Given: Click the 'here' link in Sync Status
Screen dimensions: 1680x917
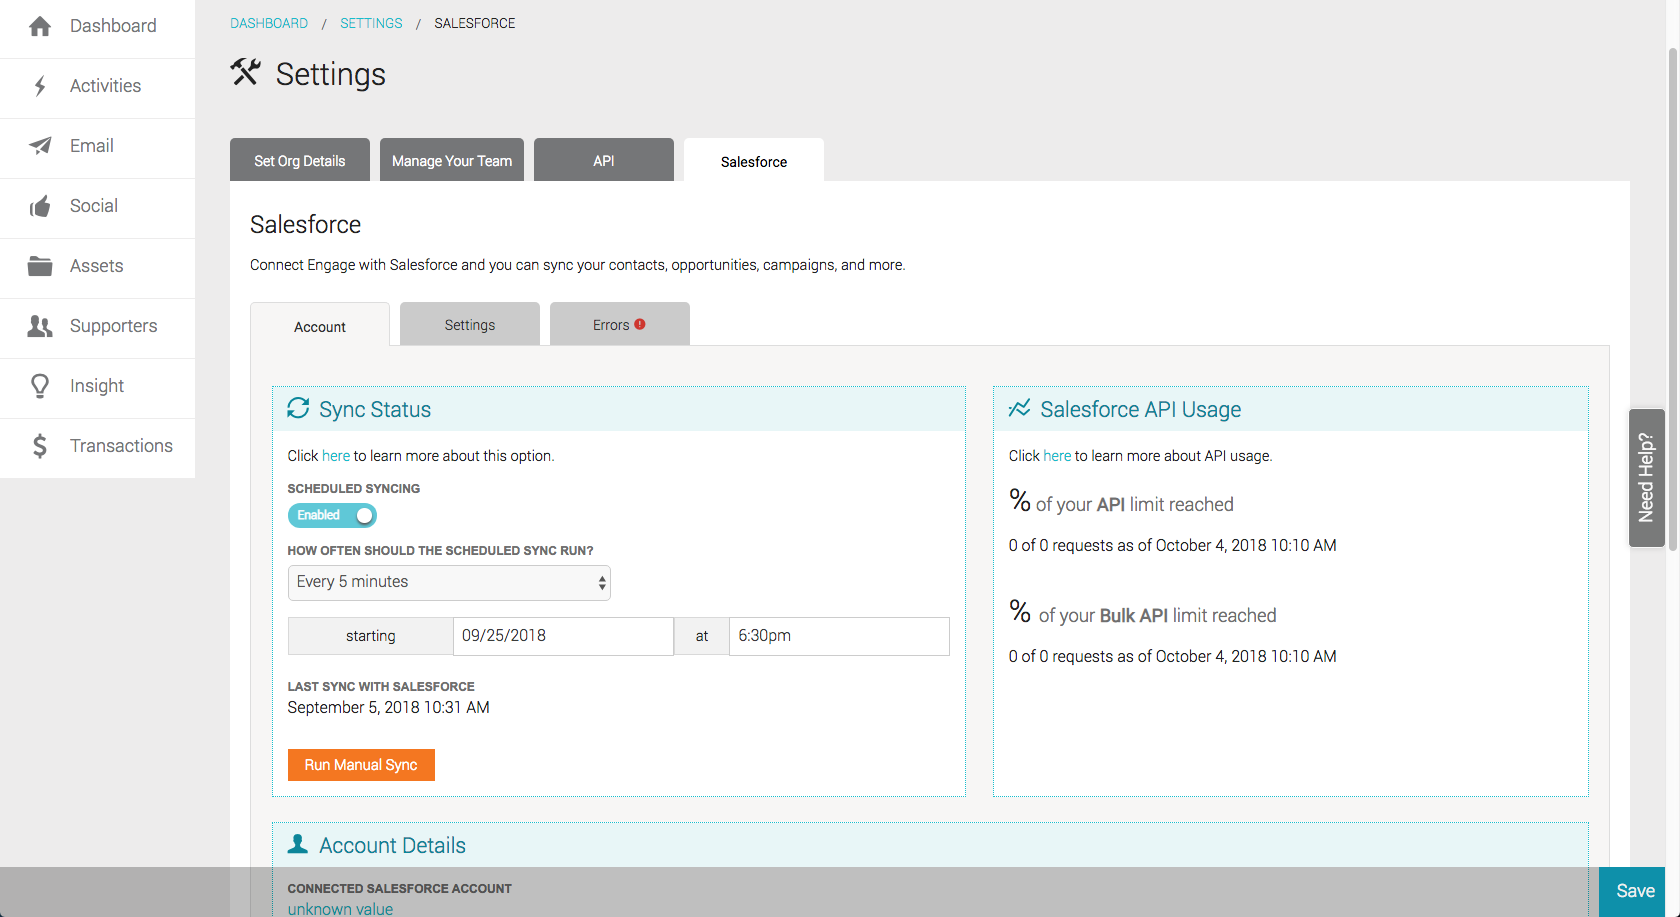Looking at the screenshot, I should [x=336, y=456].
